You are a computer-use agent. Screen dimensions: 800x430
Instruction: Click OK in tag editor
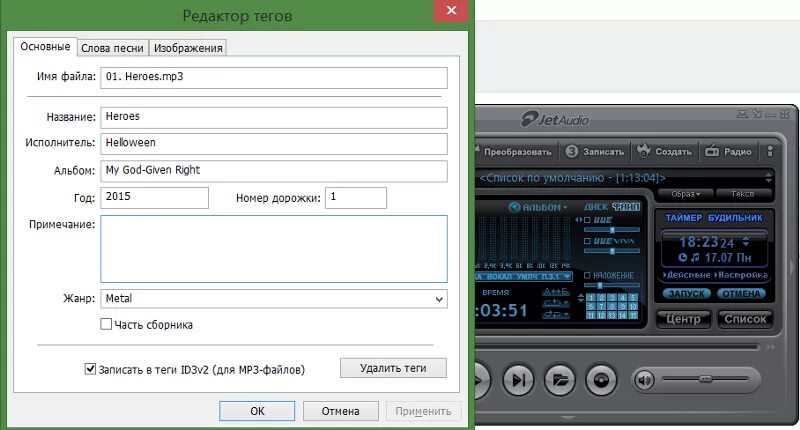[x=257, y=411]
